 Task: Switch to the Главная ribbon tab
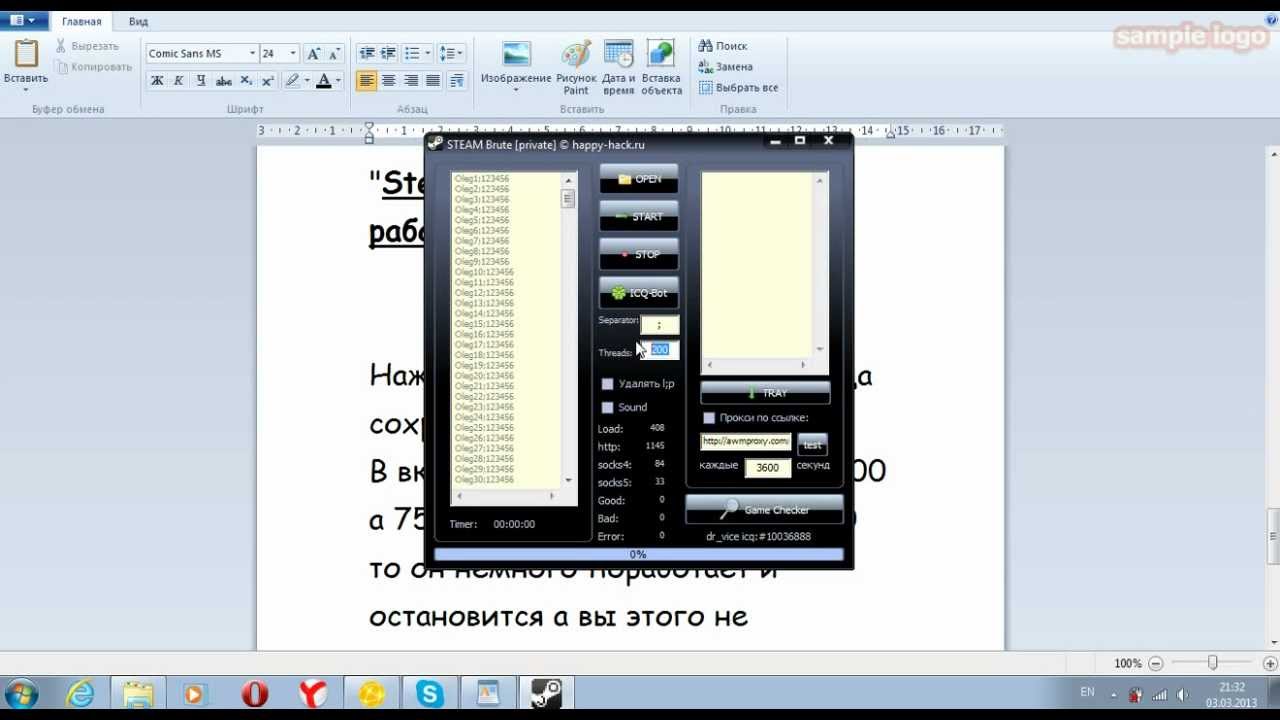(82, 21)
